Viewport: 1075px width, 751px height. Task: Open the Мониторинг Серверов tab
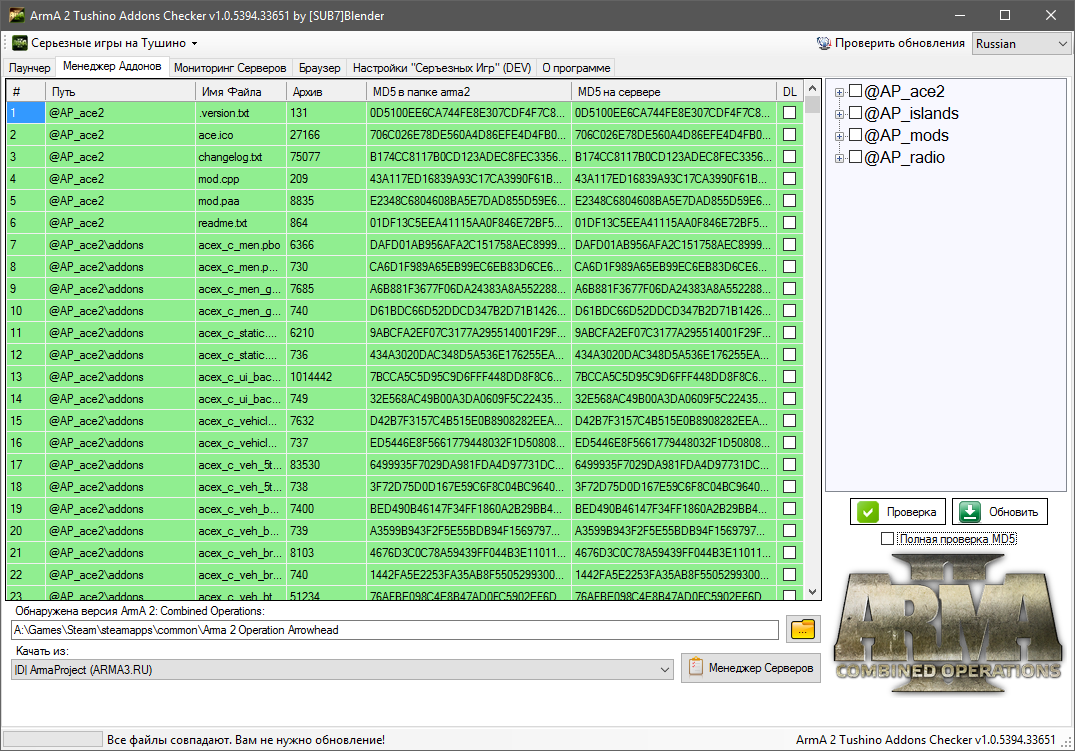tap(230, 68)
